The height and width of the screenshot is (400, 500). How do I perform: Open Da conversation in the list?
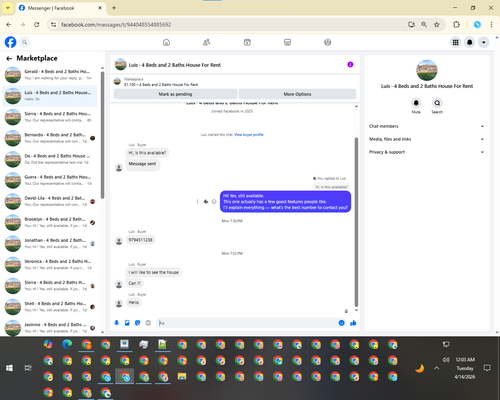[x=50, y=159]
